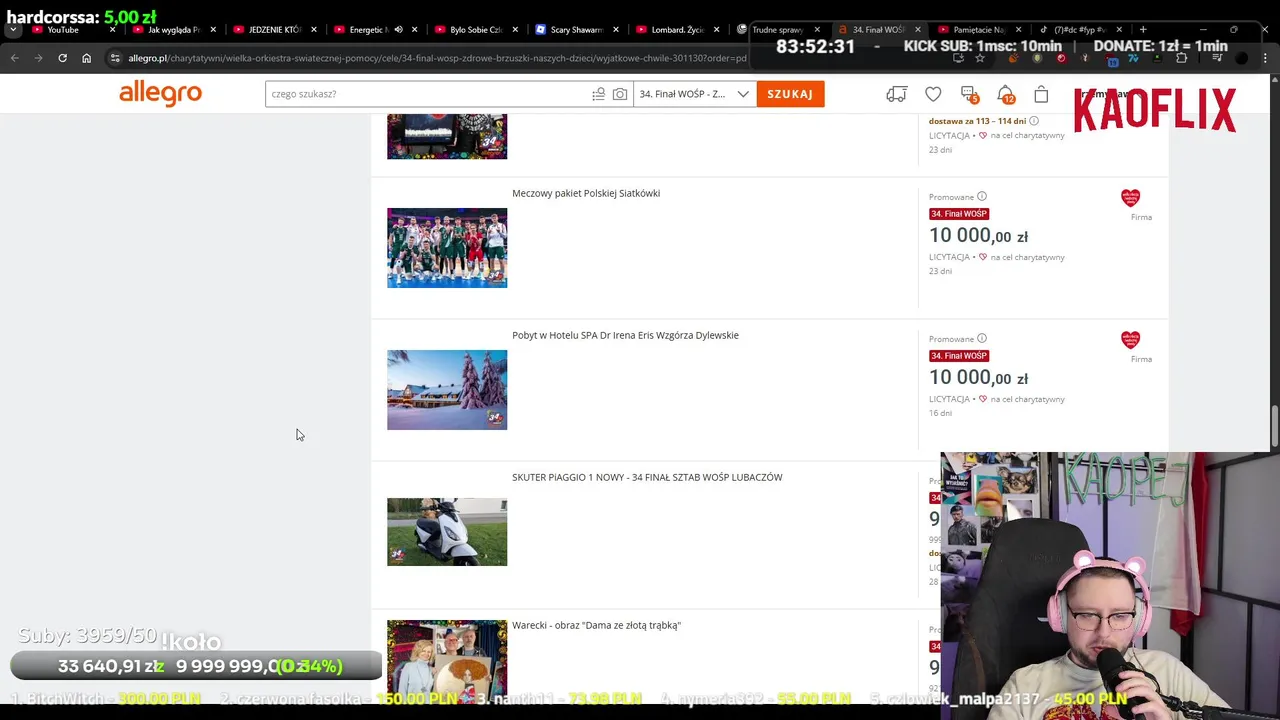Click the page vertical scrollbar thumb
Image resolution: width=1280 pixels, height=720 pixels.
pyautogui.click(x=1274, y=428)
